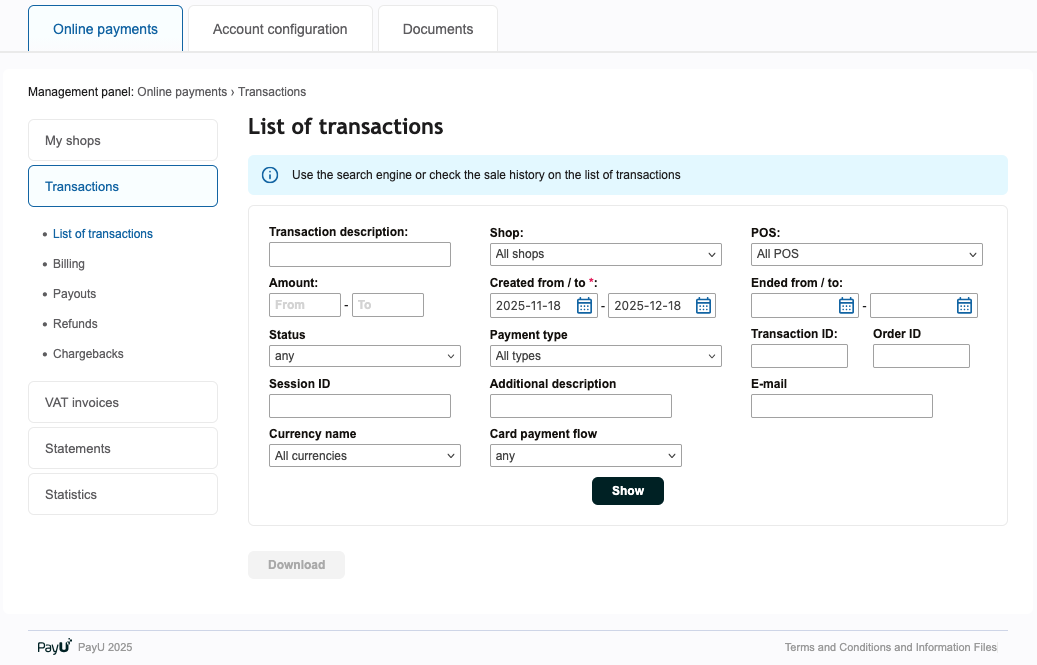The image size is (1037, 665).
Task: Choose a currency from Currency name dropdown
Action: (x=364, y=457)
